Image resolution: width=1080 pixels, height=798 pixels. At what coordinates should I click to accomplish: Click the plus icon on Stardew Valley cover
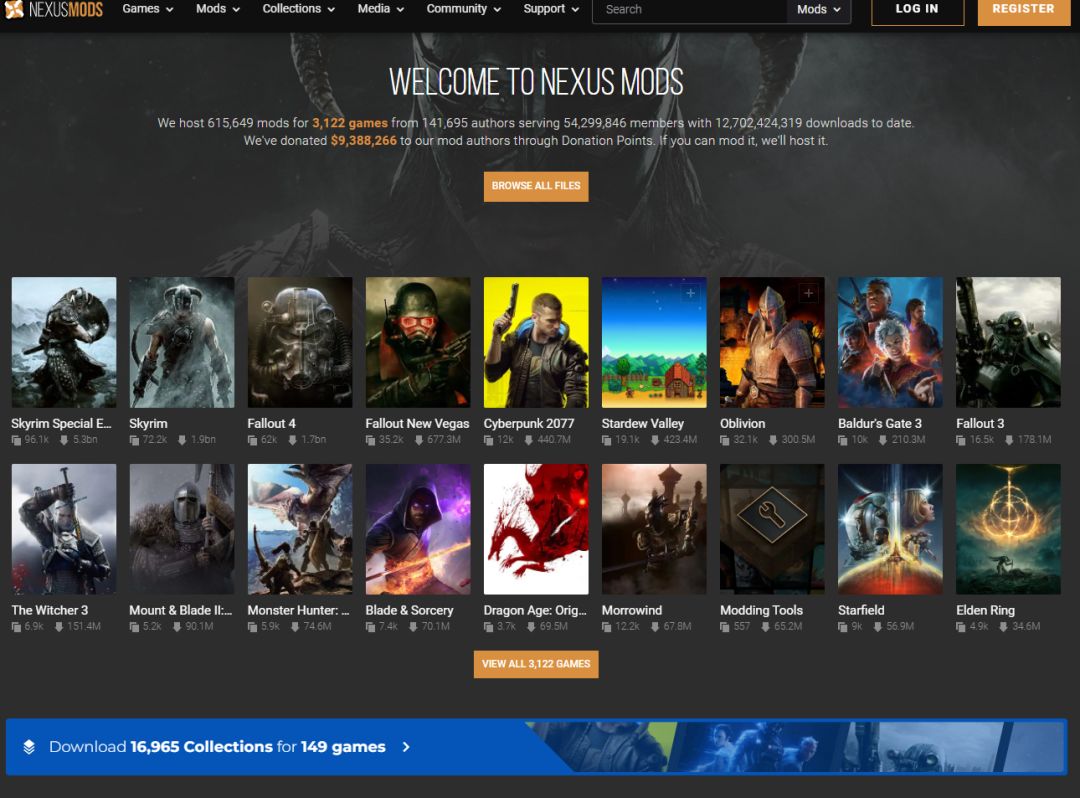click(x=690, y=293)
